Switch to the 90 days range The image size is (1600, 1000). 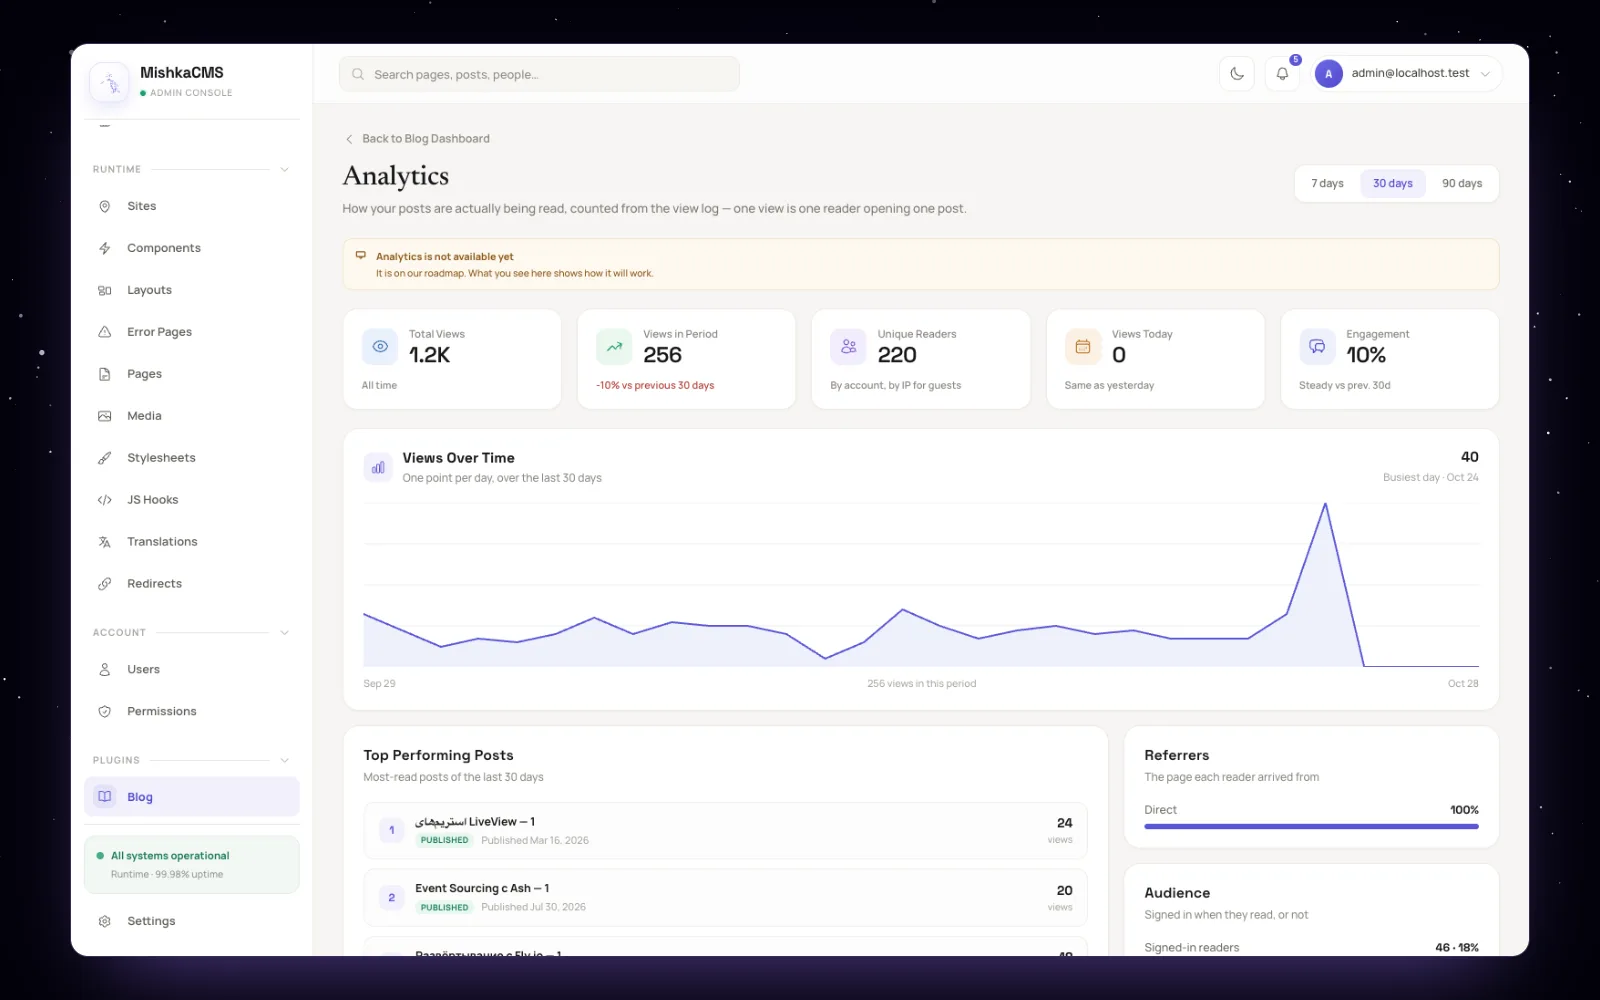(1462, 184)
